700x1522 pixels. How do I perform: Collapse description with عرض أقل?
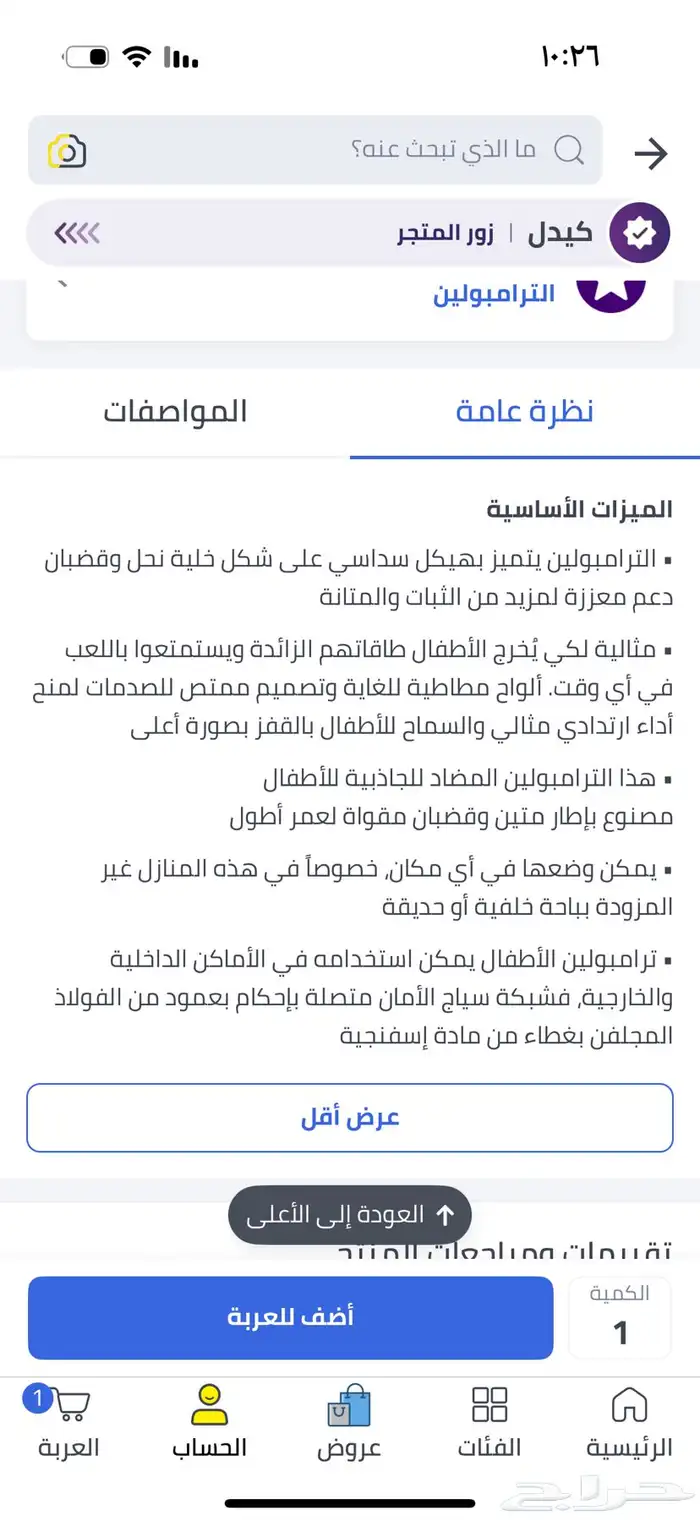pos(350,1118)
